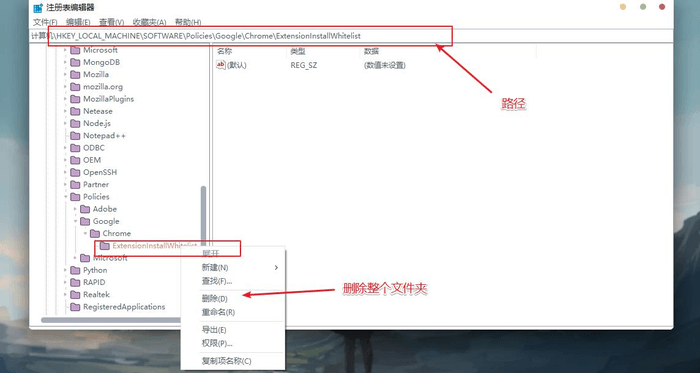Expand the Python key arrow
Viewport: 700px width, 373px height.
(x=65, y=270)
